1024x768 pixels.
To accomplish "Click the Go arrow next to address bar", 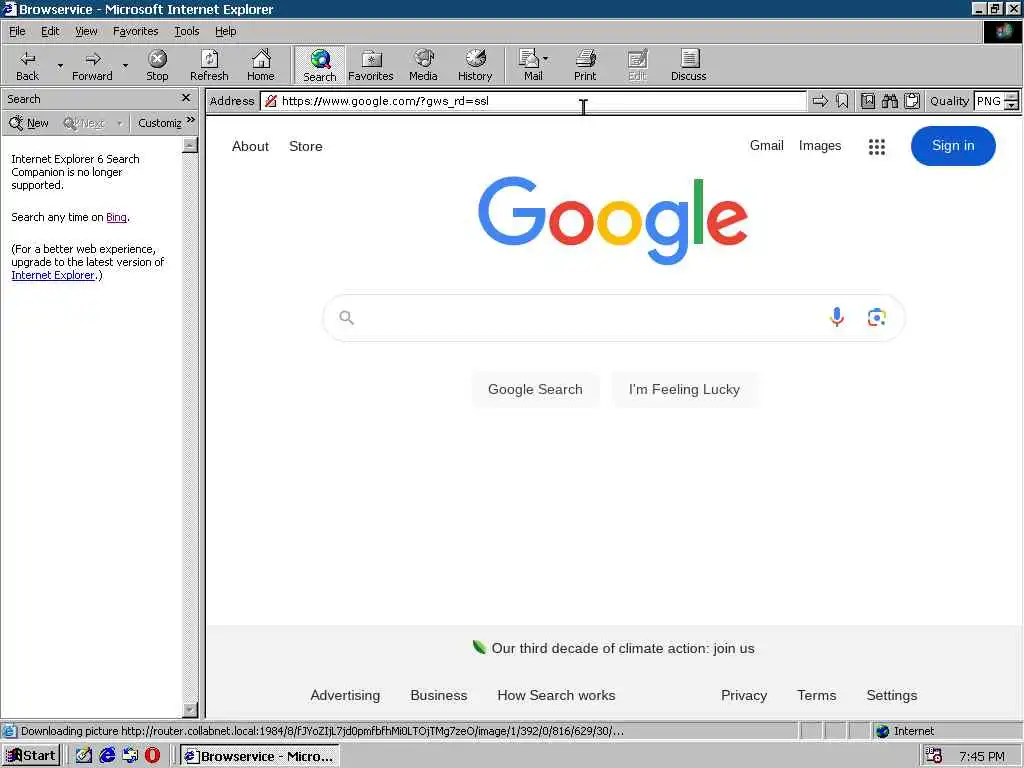I will coord(820,101).
